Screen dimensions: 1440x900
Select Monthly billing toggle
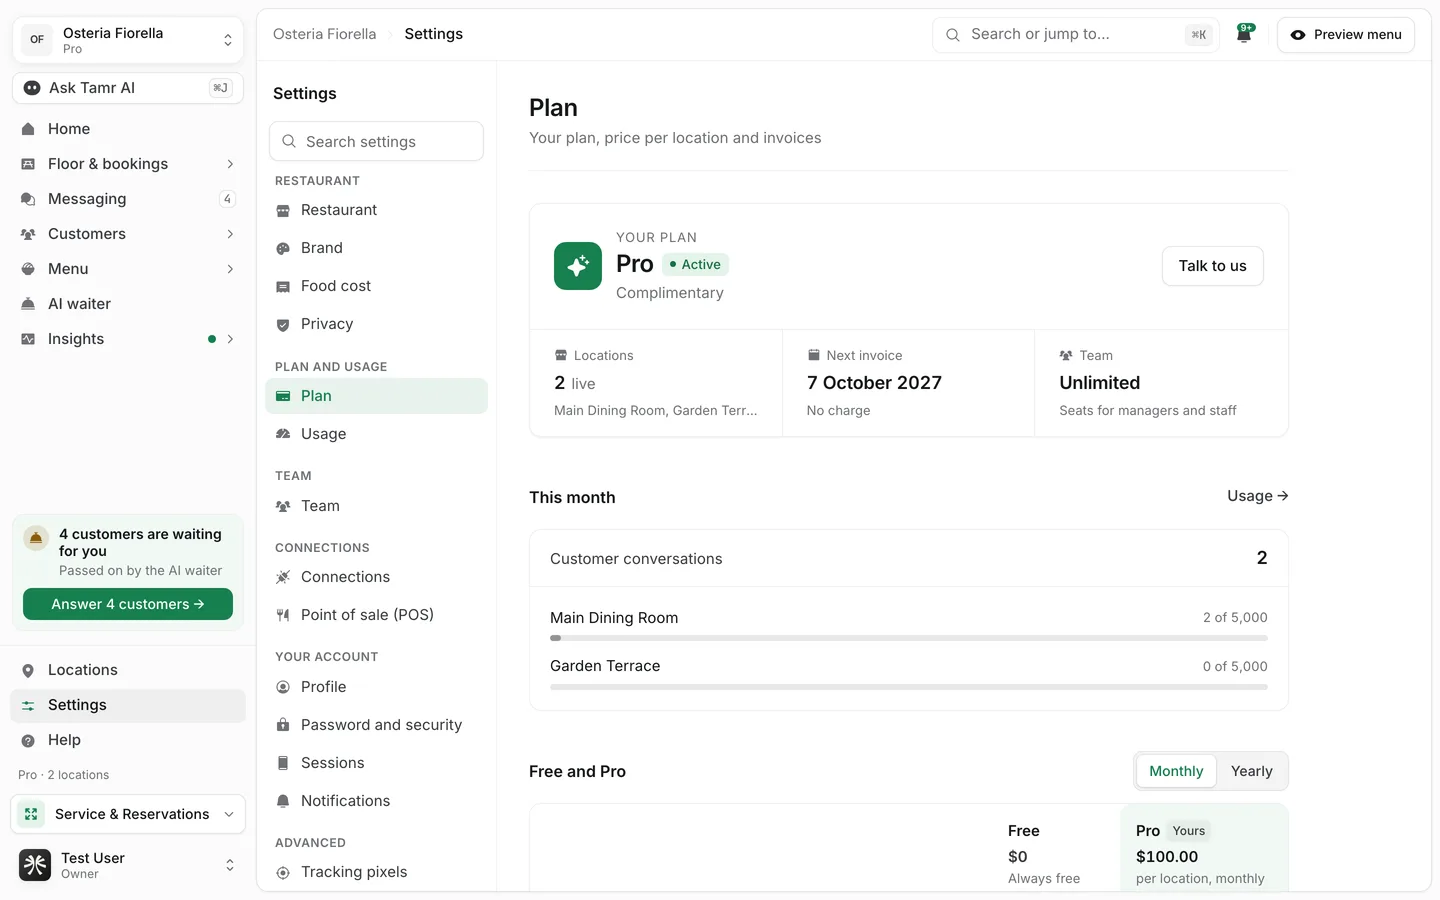tap(1176, 771)
